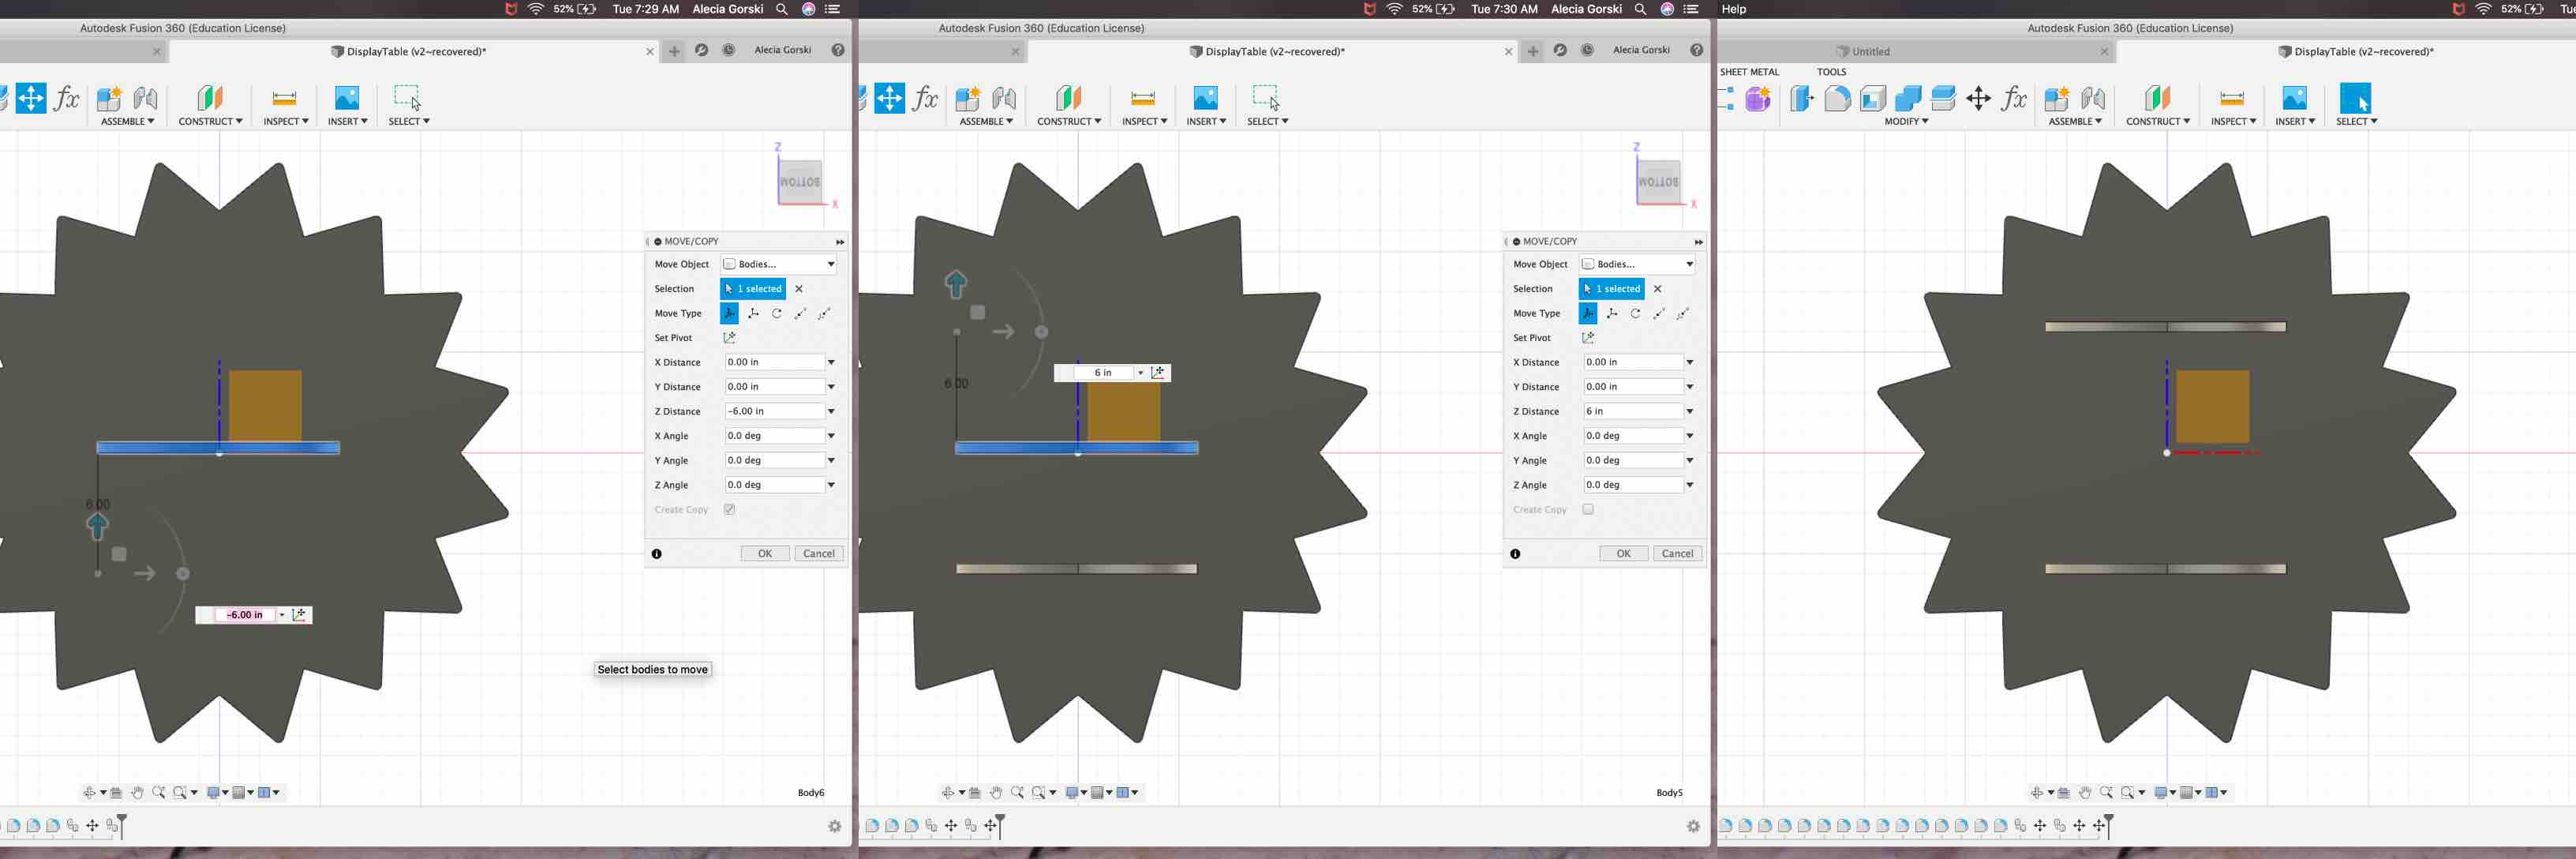Switch to Untitled tab in right window
Screen dimensions: 2576x859
coord(1870,51)
